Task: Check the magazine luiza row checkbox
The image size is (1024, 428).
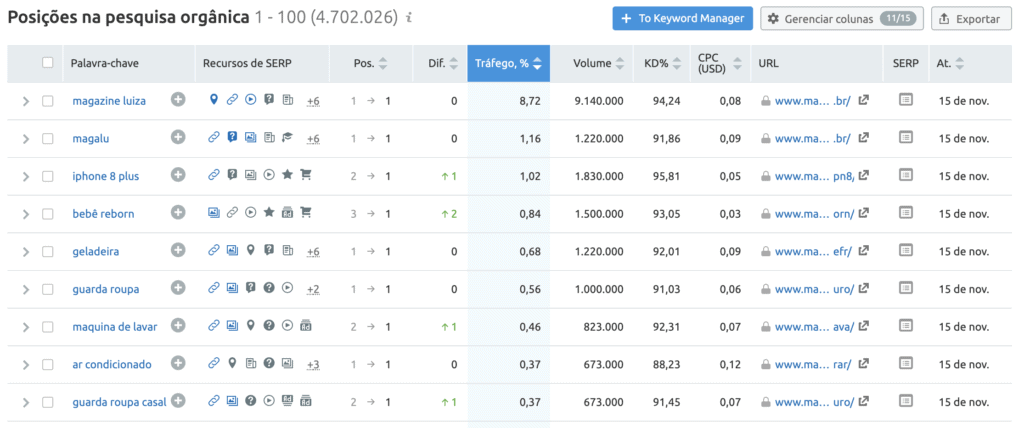Action: click(48, 101)
